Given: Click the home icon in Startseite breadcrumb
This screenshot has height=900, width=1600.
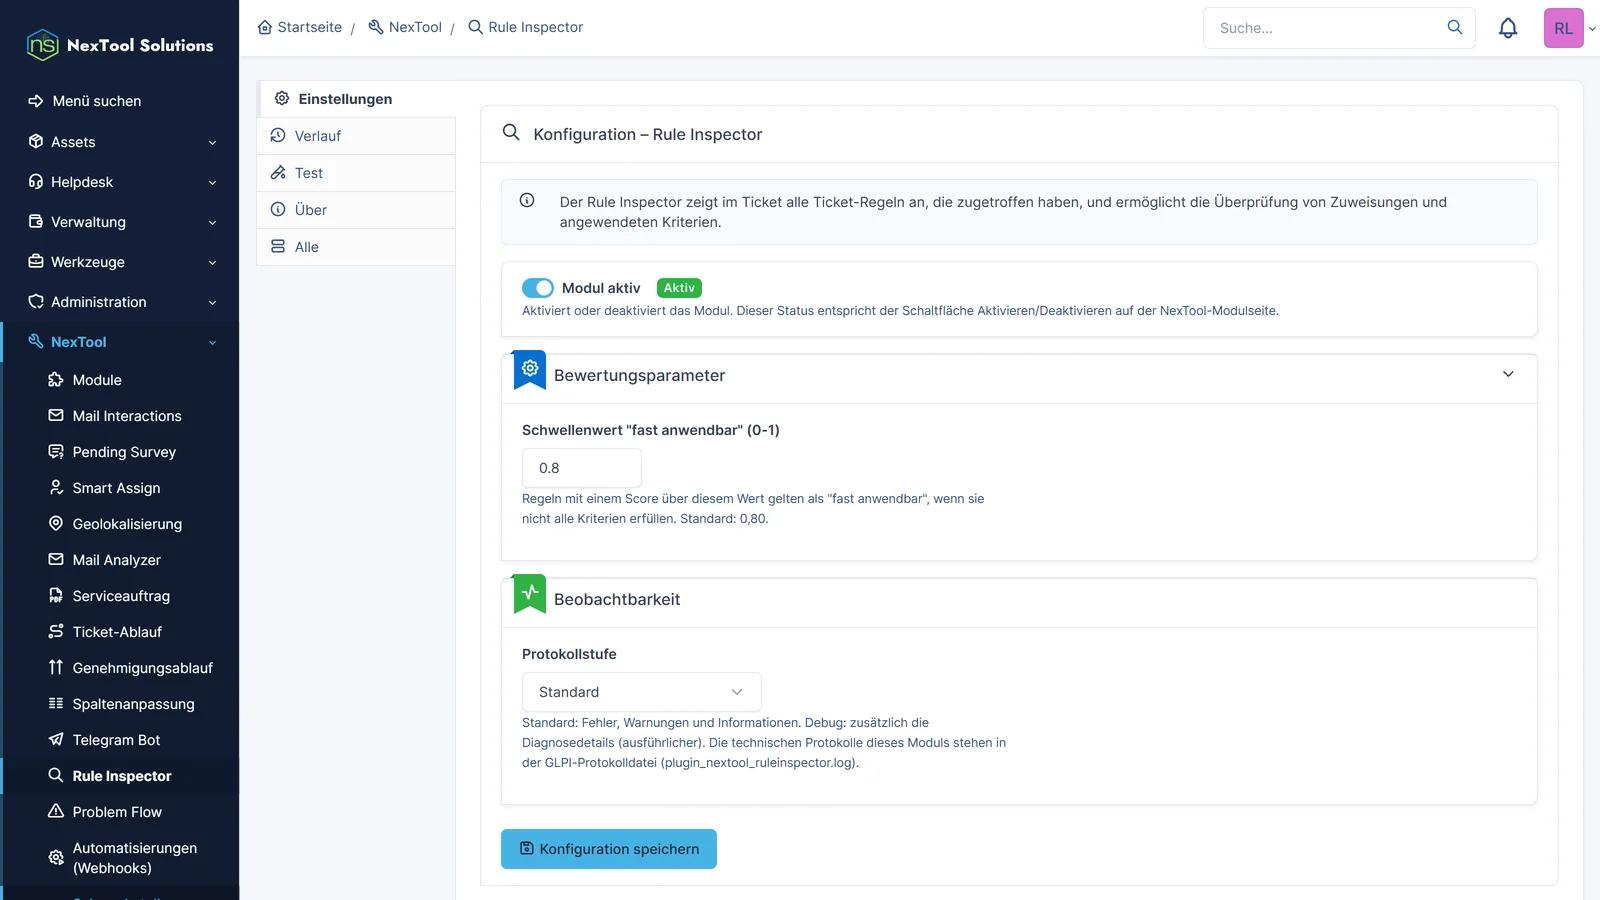Looking at the screenshot, I should tap(265, 27).
